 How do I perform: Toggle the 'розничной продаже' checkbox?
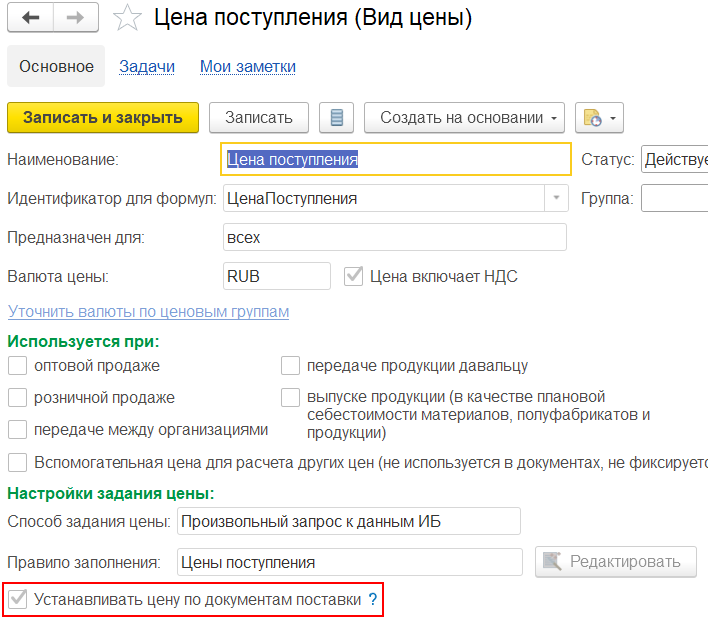point(17,398)
